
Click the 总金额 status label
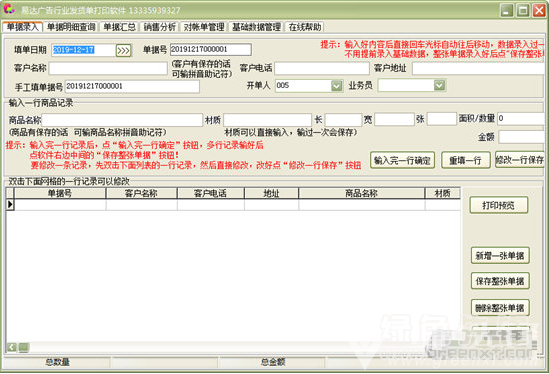pos(273,362)
